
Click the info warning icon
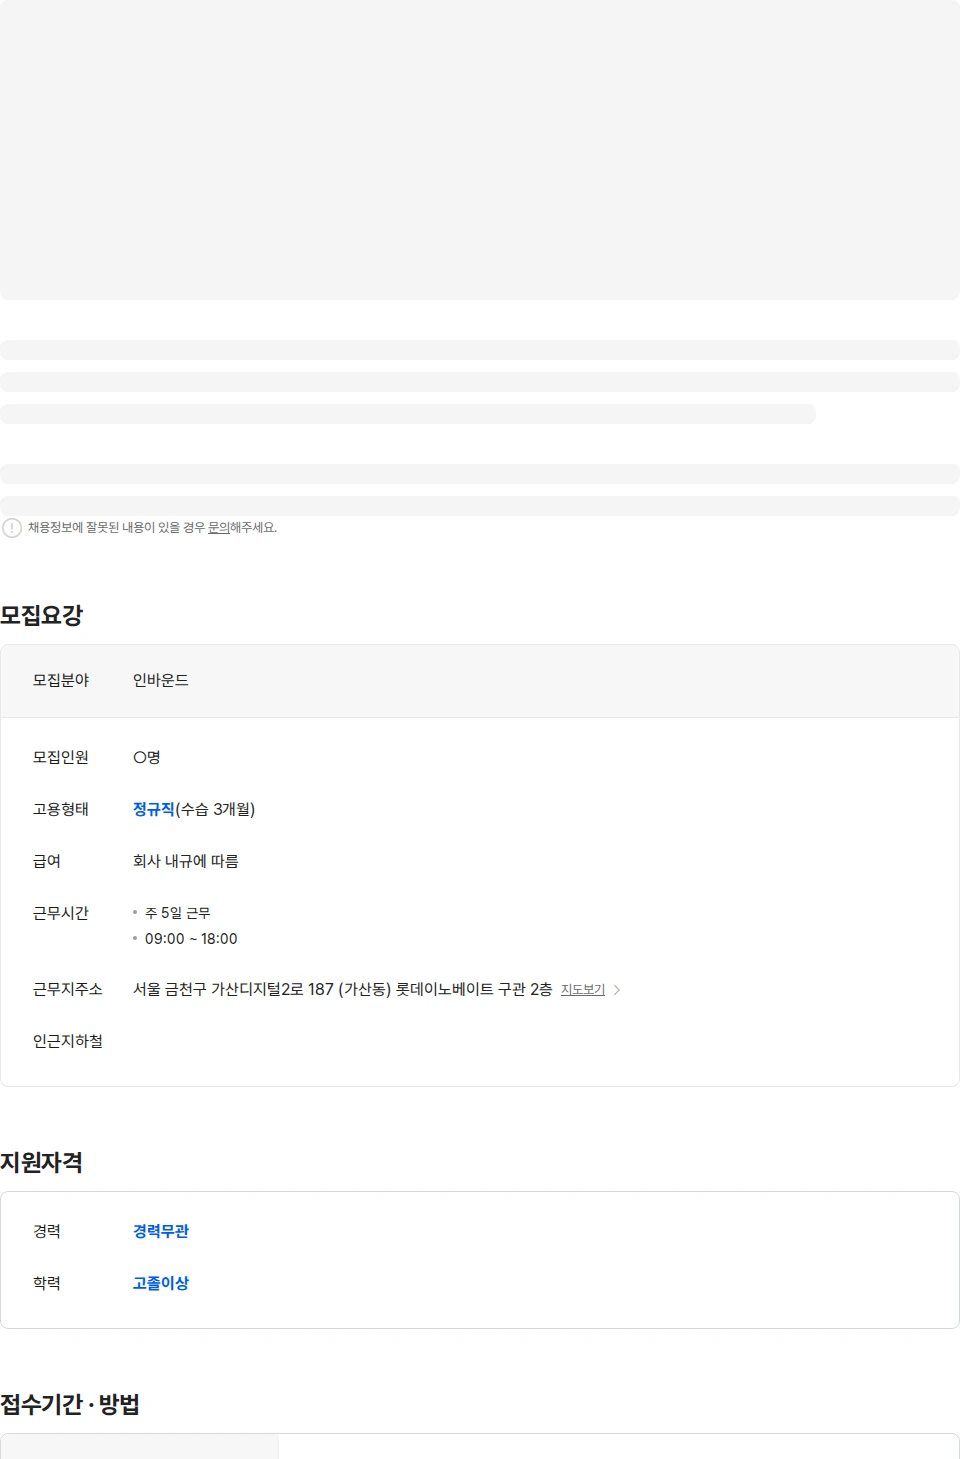(12, 528)
